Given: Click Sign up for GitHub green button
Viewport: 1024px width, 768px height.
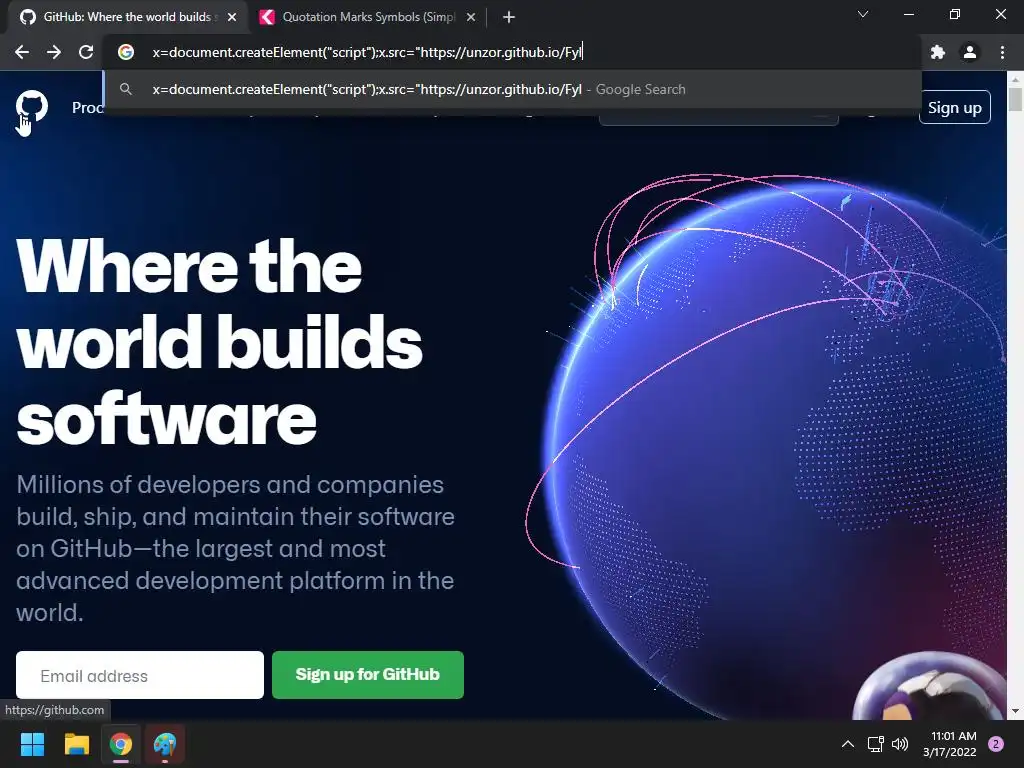Looking at the screenshot, I should tap(368, 675).
